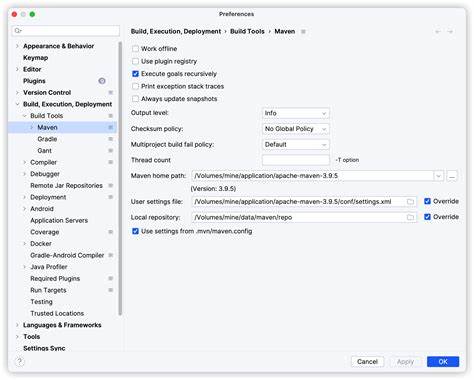Screen dimensions: 474x380
Task: Open the Checksum policy dropdown
Action: [296, 129]
